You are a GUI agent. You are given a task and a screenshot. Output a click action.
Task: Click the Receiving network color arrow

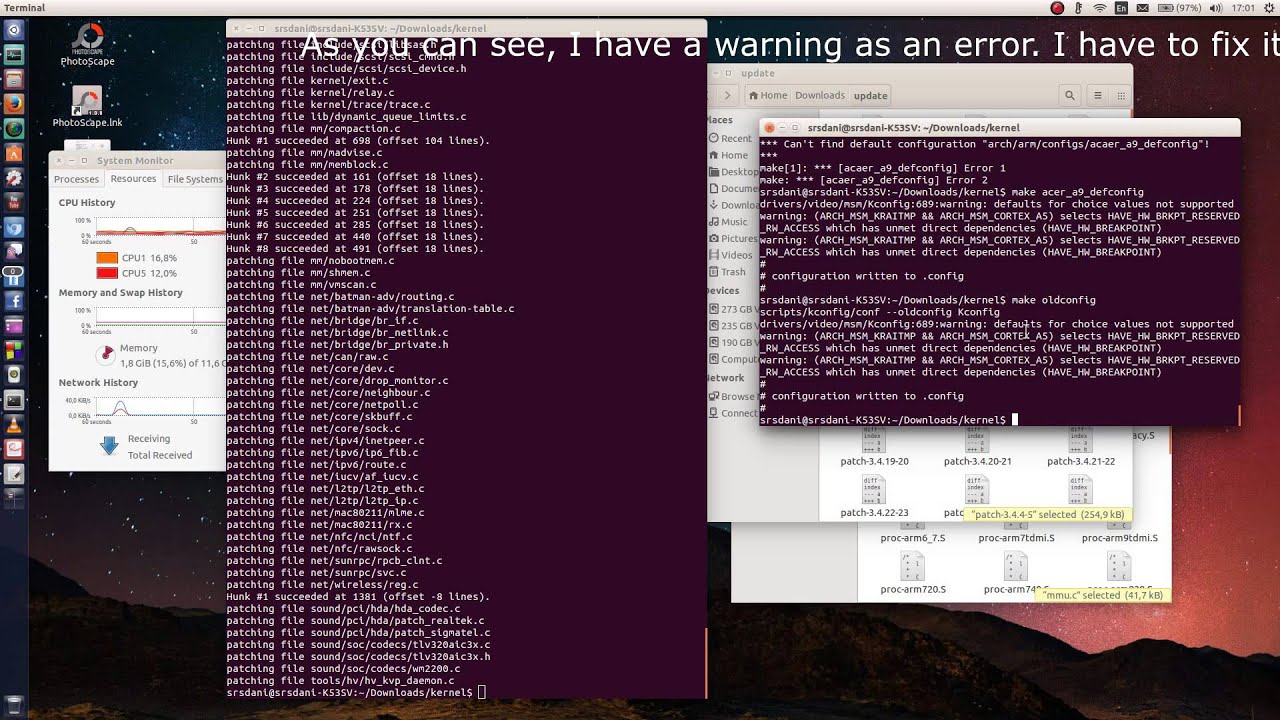pyautogui.click(x=109, y=445)
